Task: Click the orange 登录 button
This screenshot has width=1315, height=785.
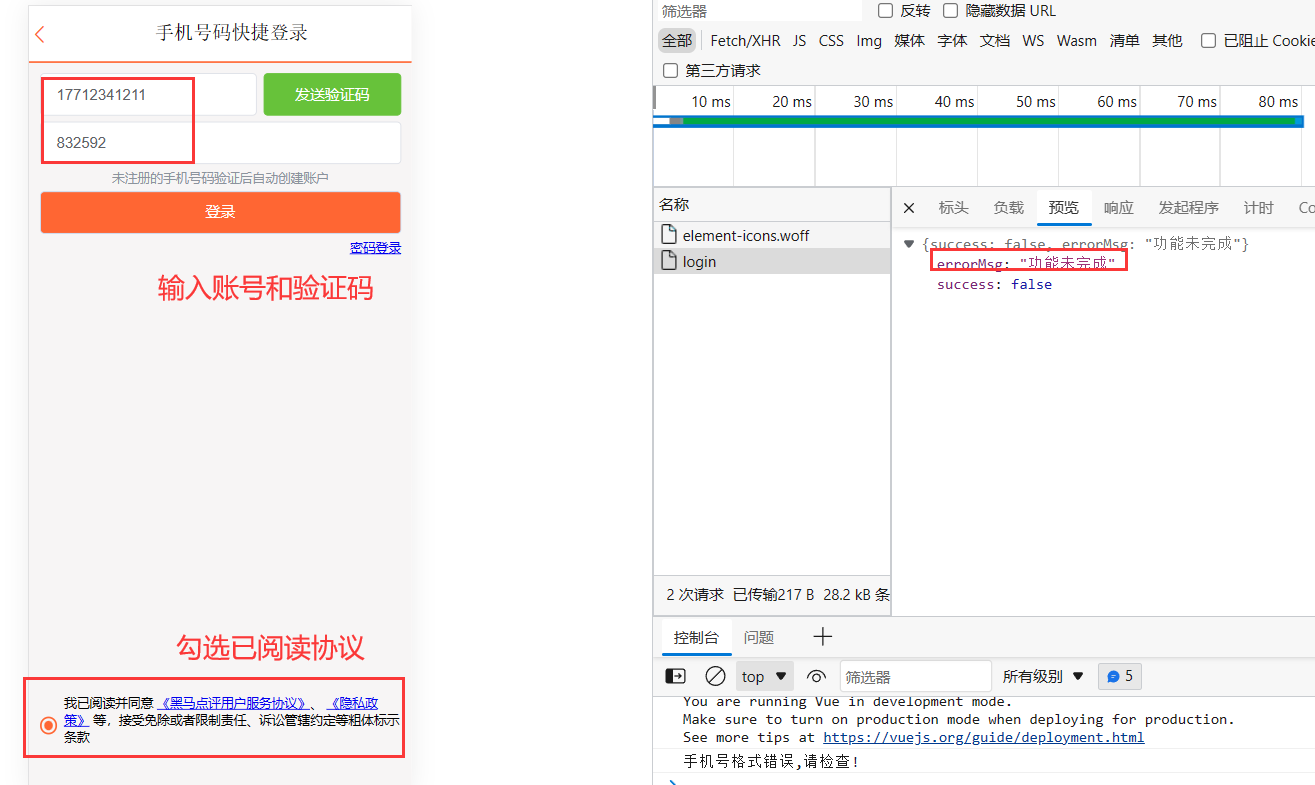Action: [220, 212]
